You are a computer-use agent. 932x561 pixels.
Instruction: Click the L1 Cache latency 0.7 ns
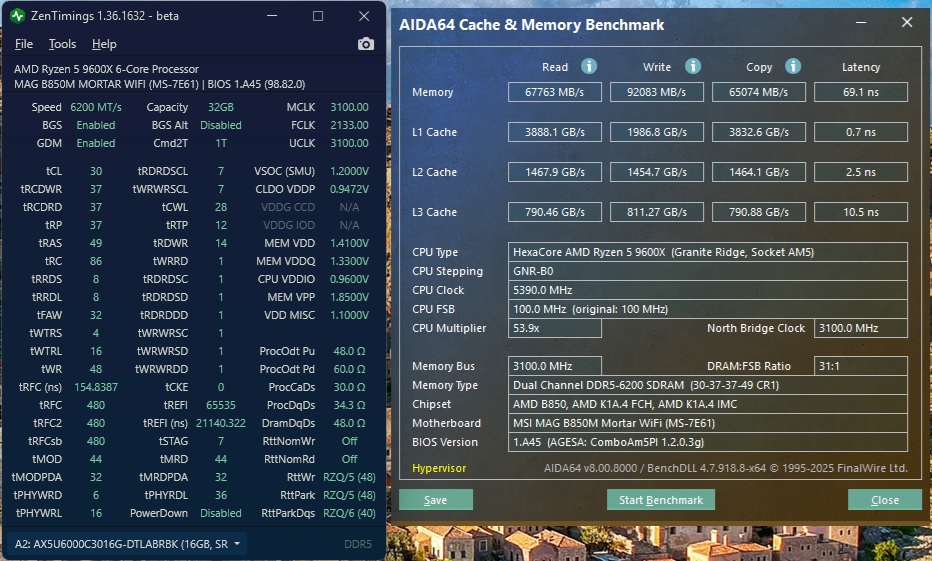861,132
